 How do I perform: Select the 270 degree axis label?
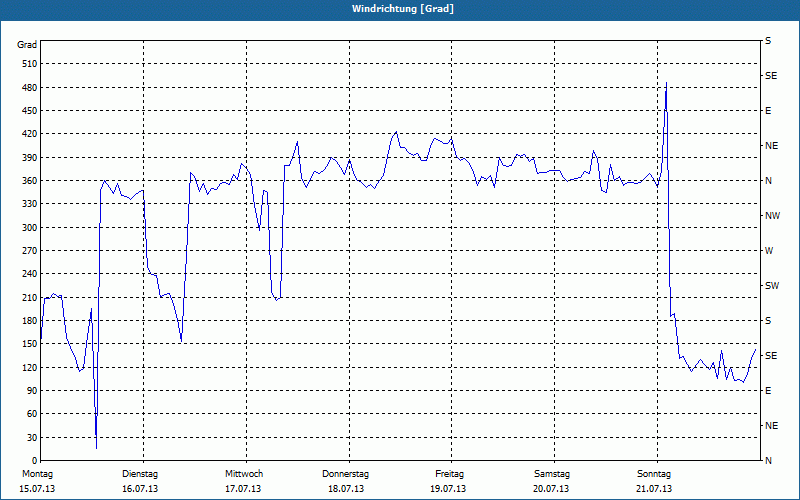pos(30,251)
